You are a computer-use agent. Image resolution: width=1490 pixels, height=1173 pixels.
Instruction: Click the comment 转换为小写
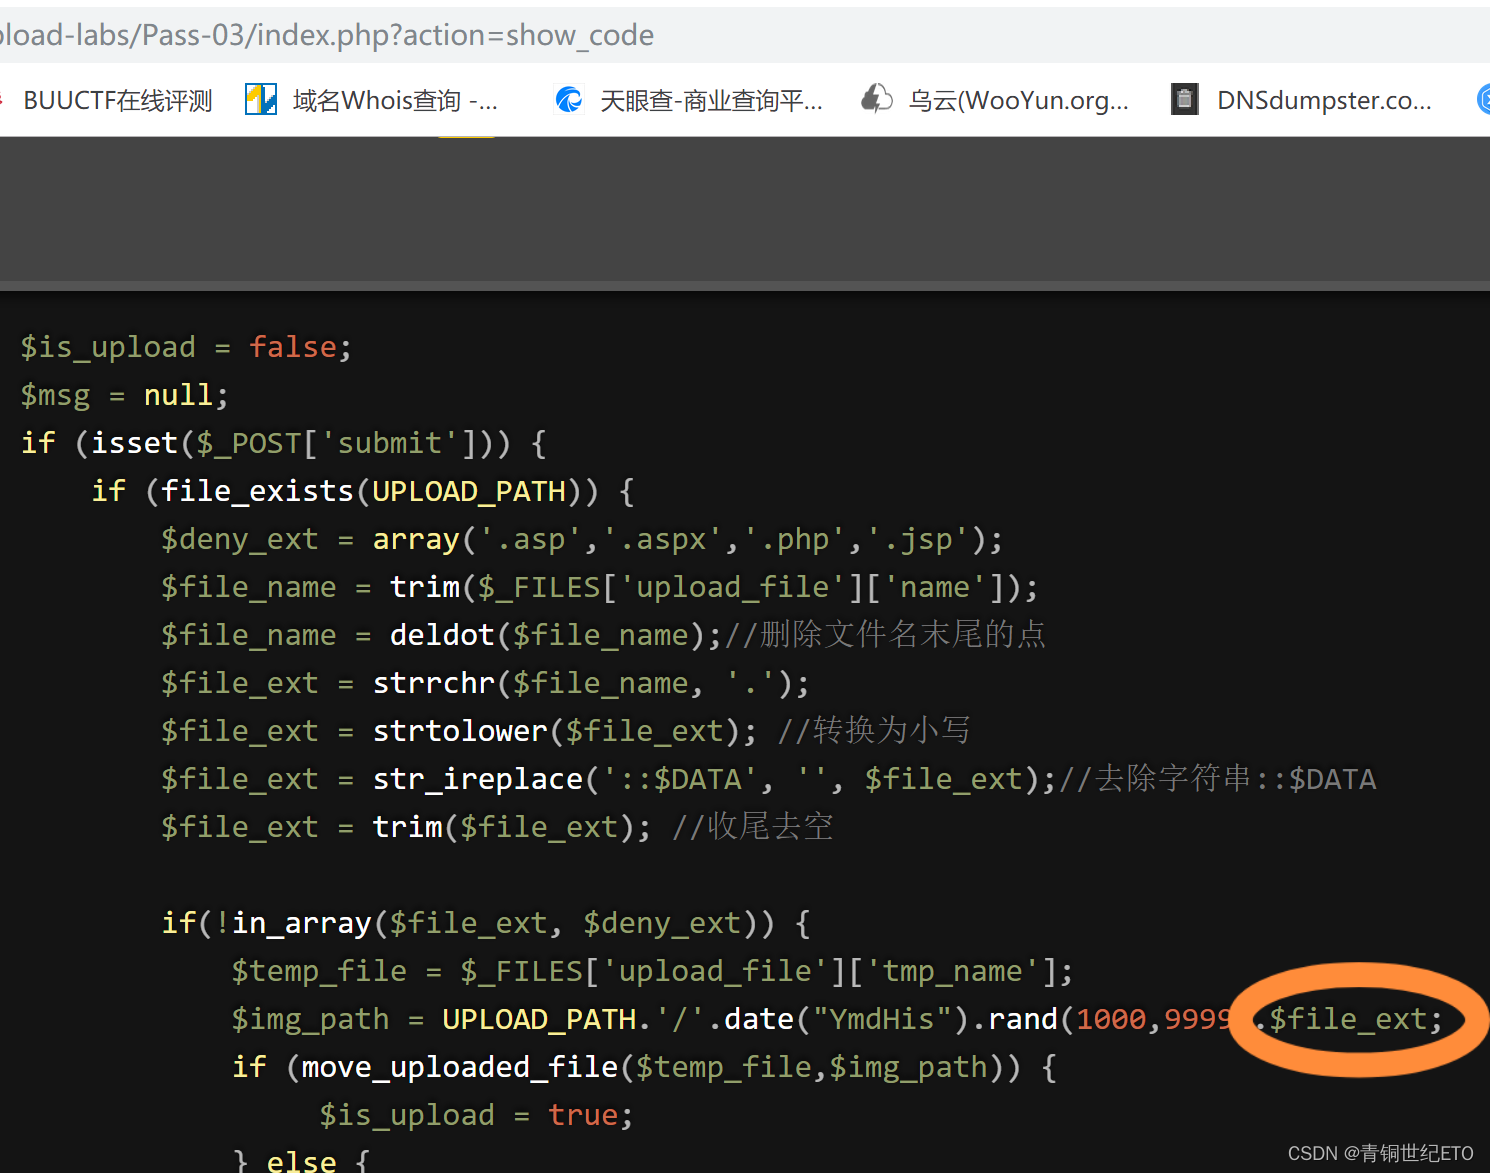coord(874,730)
